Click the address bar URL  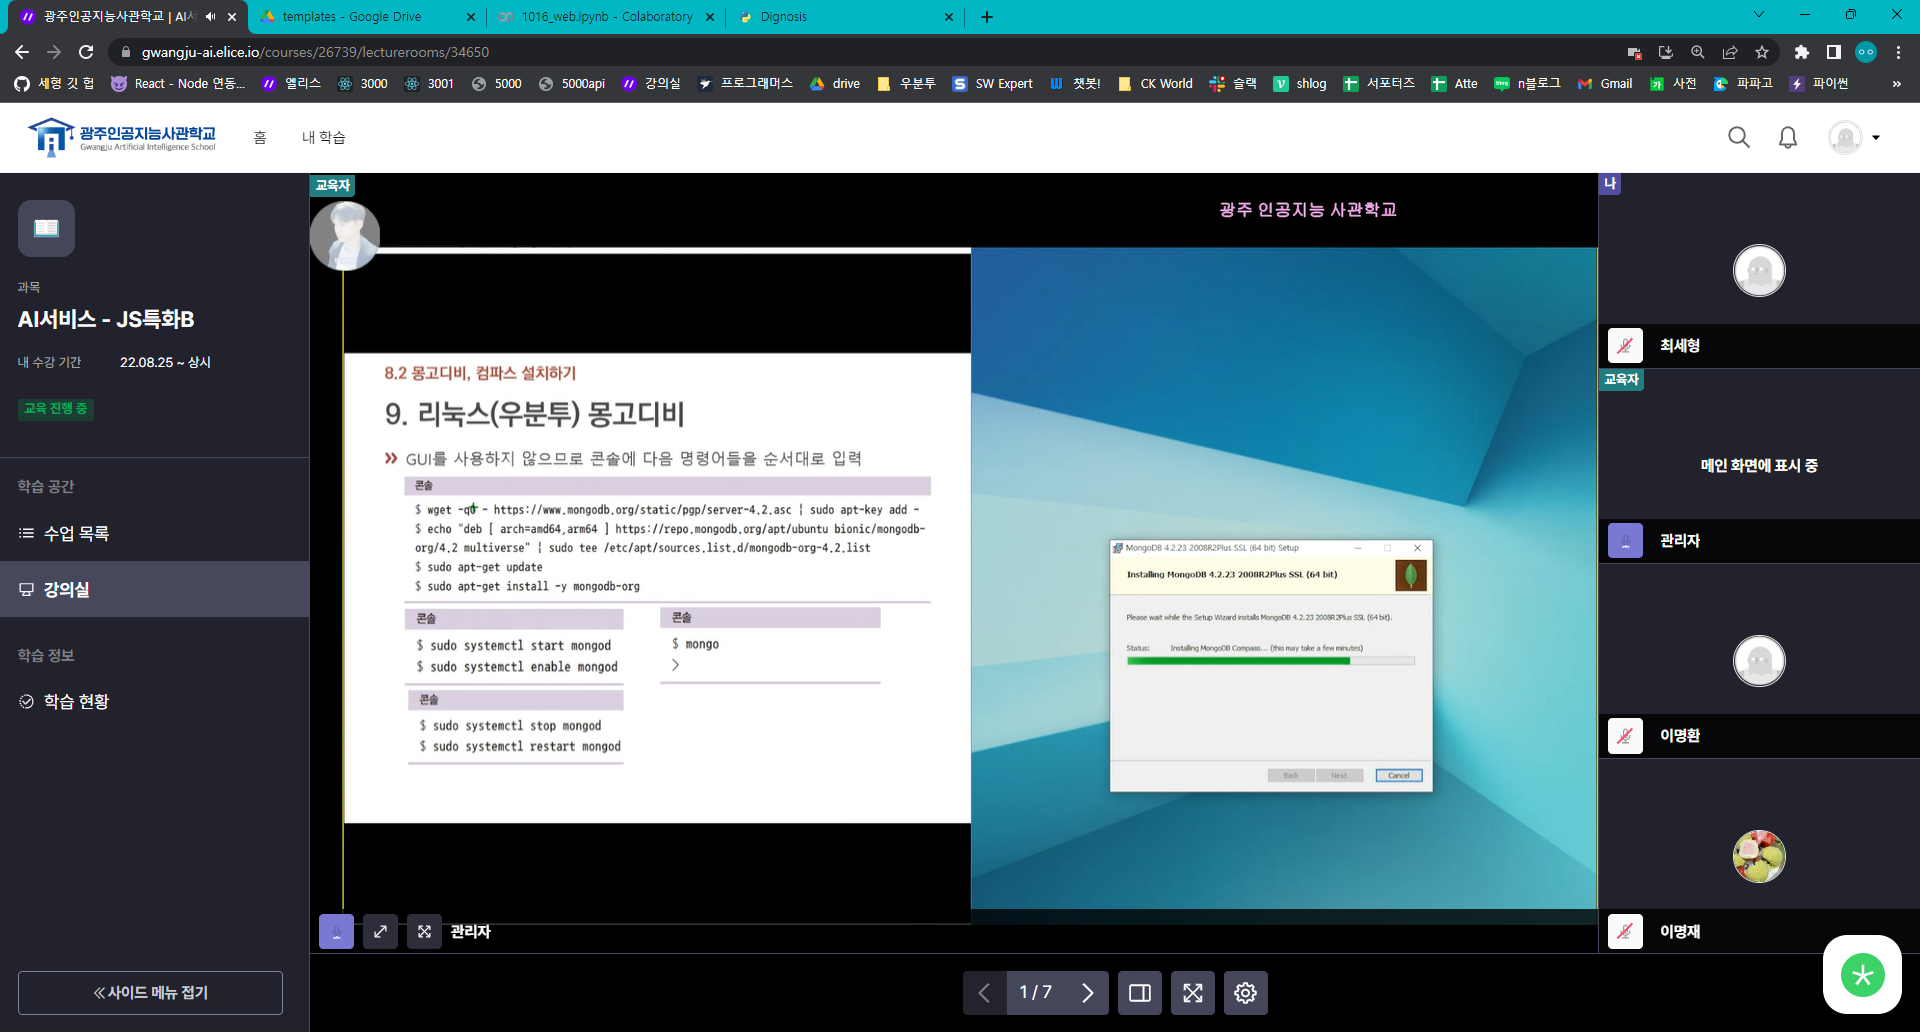point(315,52)
